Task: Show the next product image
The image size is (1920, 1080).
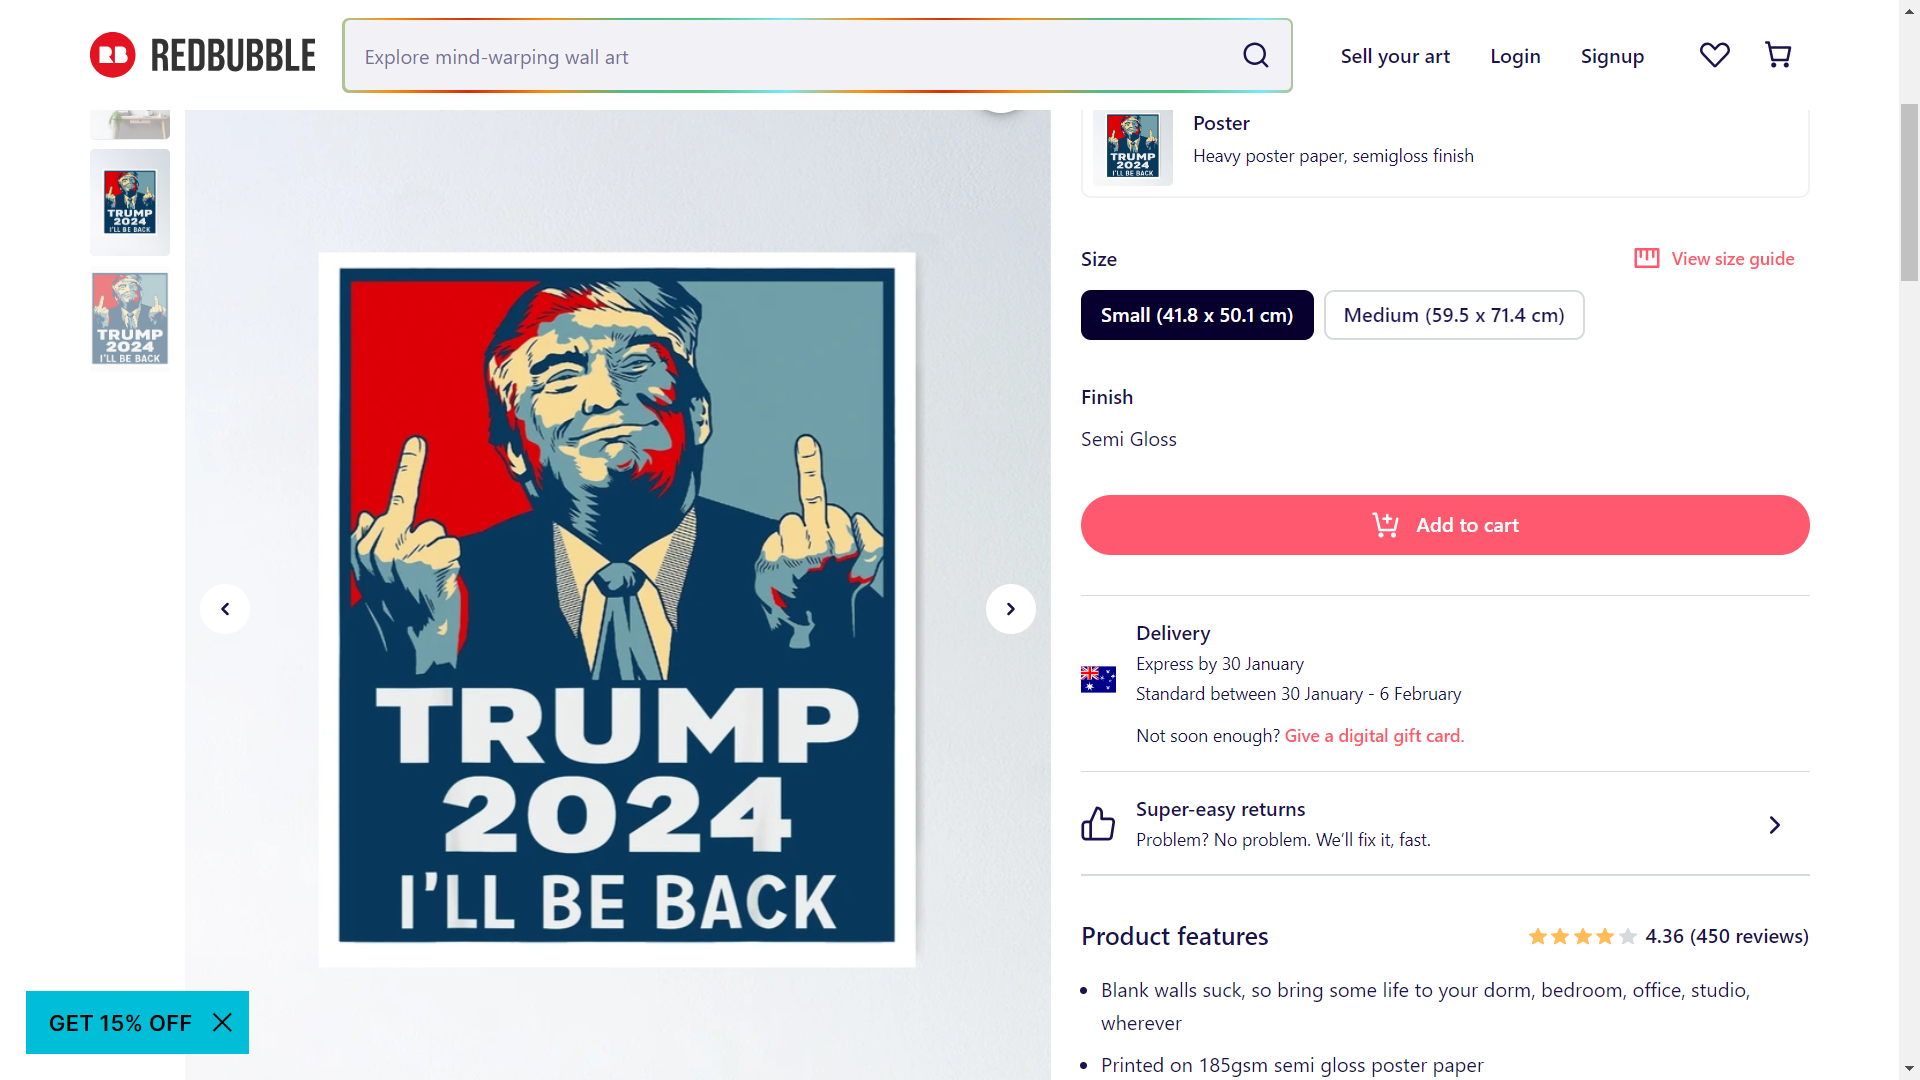Action: (x=1011, y=609)
